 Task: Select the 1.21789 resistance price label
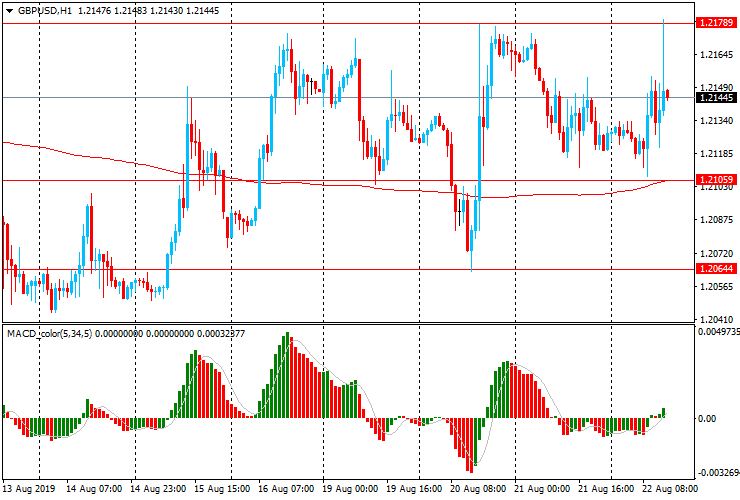pyautogui.click(x=716, y=23)
